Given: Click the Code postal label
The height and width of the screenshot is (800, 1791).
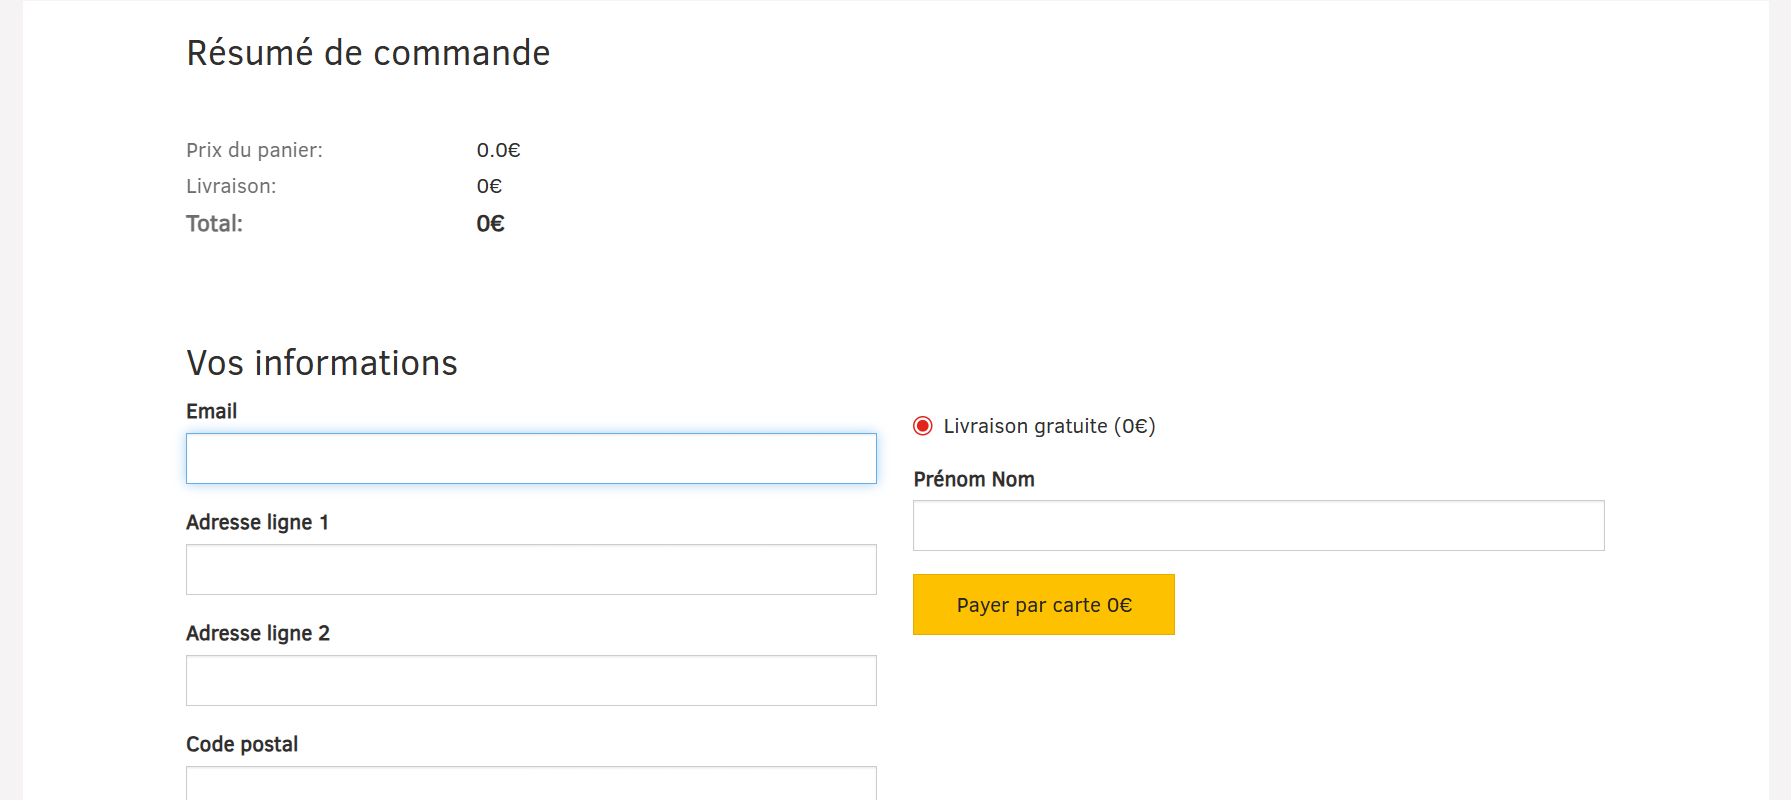Looking at the screenshot, I should 242,744.
